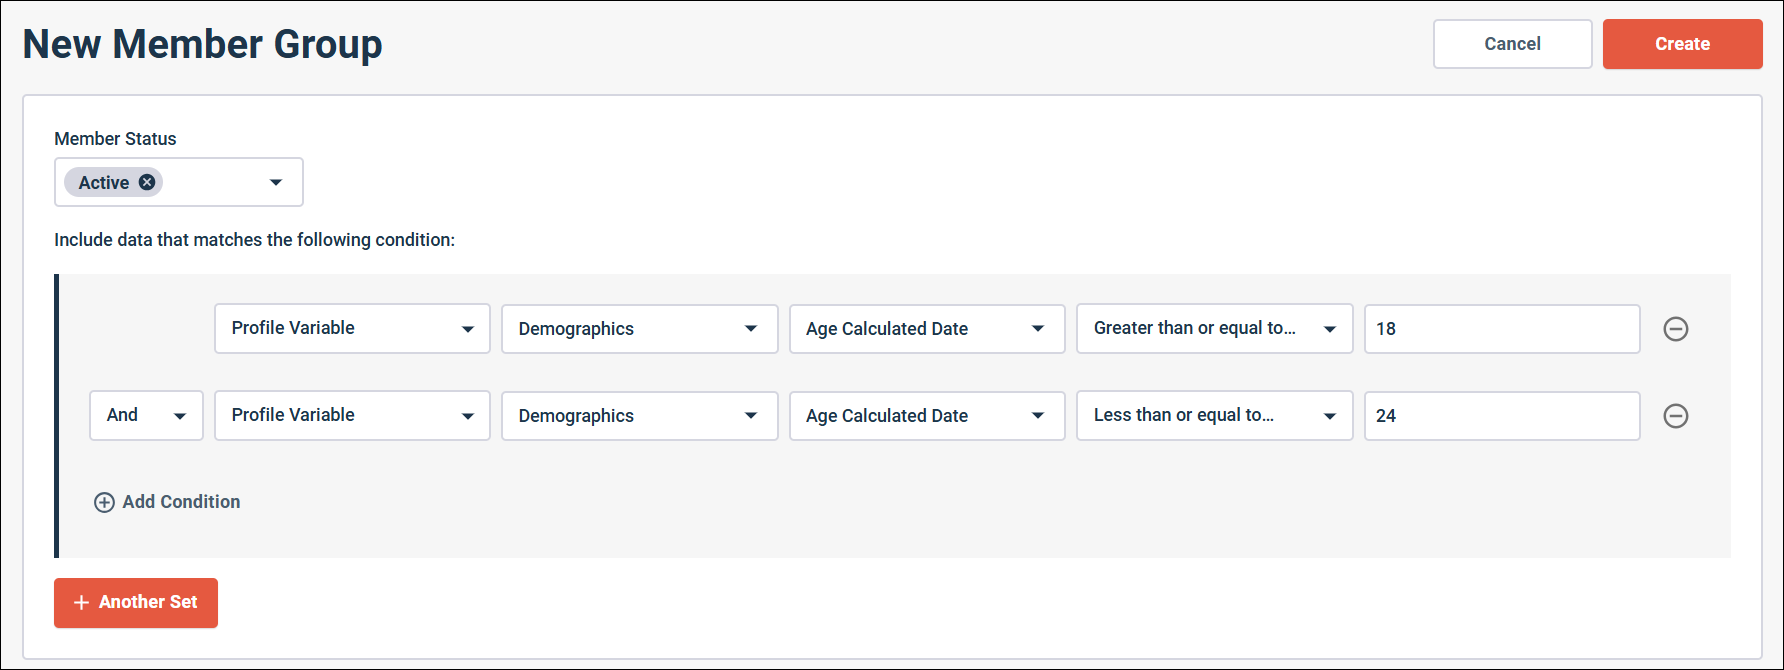Open first row Age Calculated Date dropdown

click(926, 329)
